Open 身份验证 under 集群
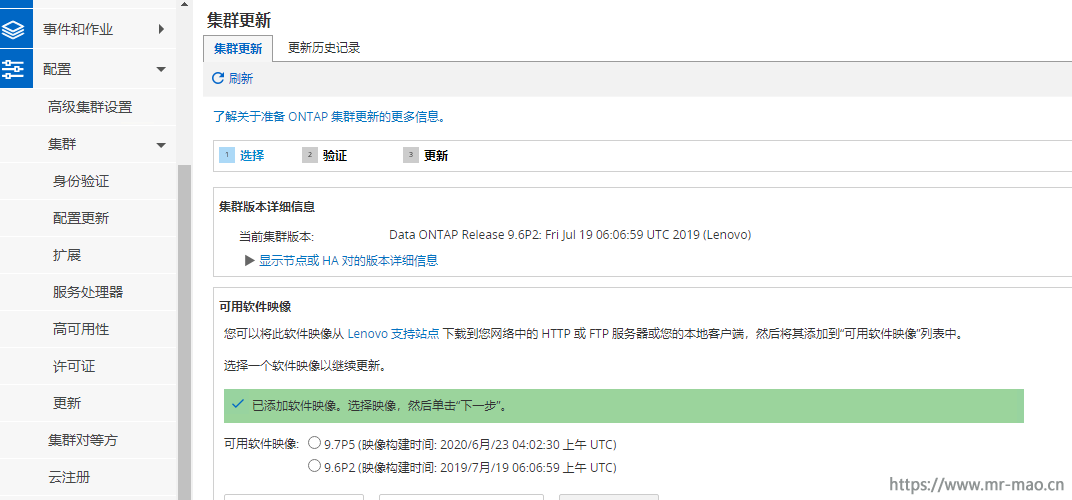The width and height of the screenshot is (1072, 500). click(x=81, y=182)
